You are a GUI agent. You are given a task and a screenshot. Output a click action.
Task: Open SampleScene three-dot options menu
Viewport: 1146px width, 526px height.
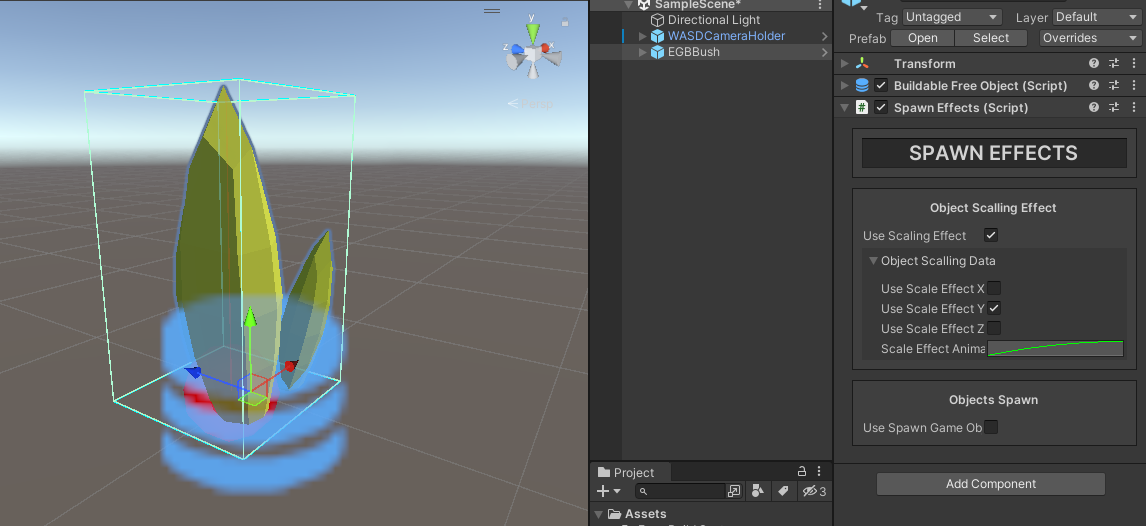click(x=820, y=4)
